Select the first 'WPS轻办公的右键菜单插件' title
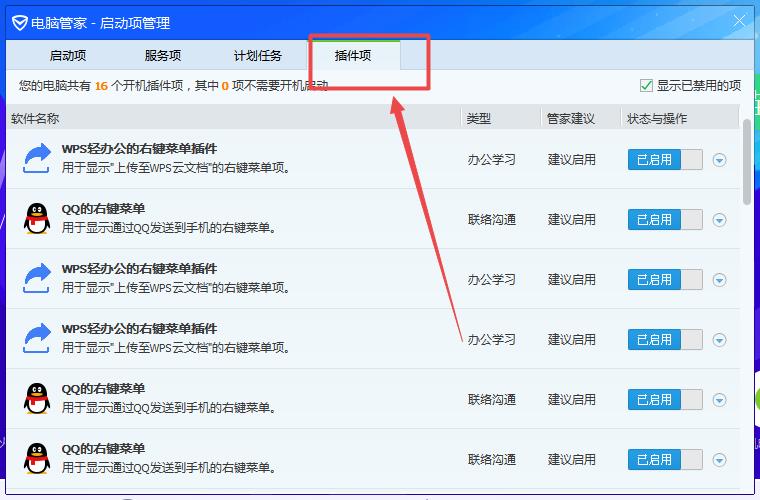Image resolution: width=760 pixels, height=500 pixels. tap(139, 149)
